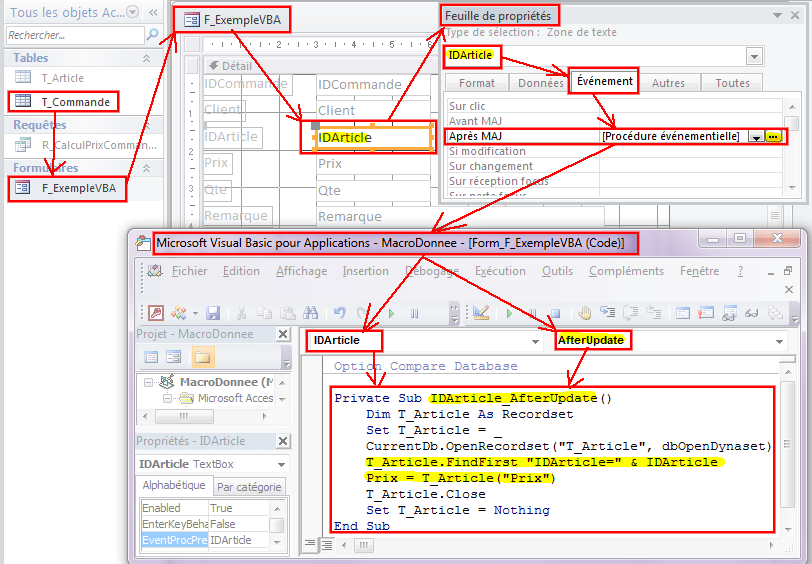Select T_Article table in navigation pane
Image resolution: width=812 pixels, height=564 pixels.
[x=63, y=78]
